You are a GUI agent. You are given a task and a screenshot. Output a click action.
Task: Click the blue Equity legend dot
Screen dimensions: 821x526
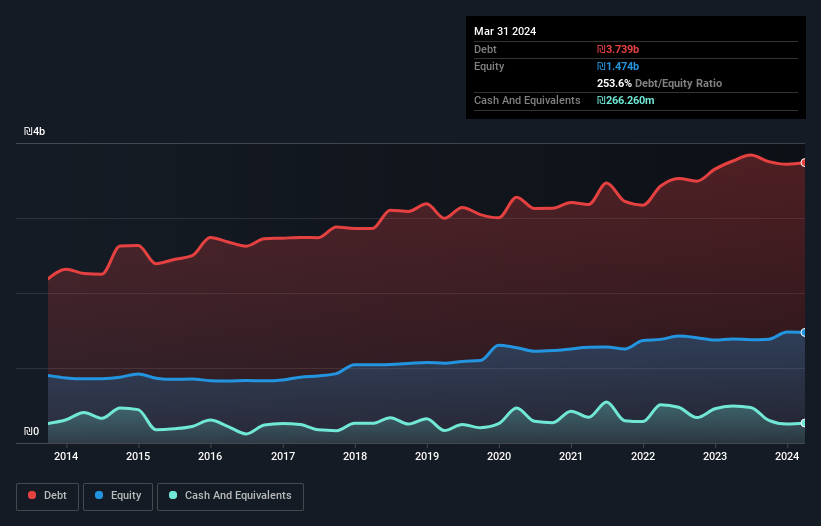pos(99,495)
